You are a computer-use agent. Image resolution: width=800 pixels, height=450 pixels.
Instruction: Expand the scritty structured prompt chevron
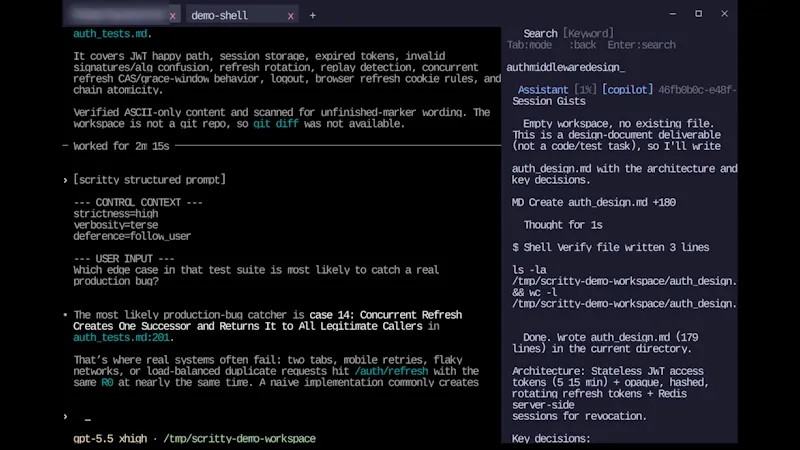pos(65,180)
